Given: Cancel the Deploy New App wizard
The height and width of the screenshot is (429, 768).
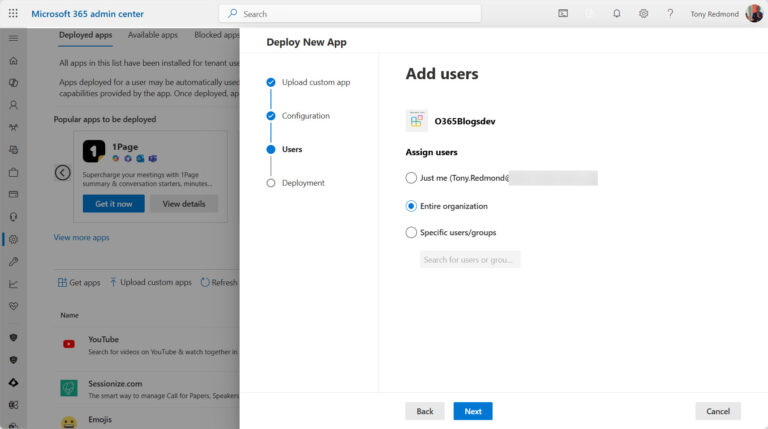Looking at the screenshot, I should 717,411.
